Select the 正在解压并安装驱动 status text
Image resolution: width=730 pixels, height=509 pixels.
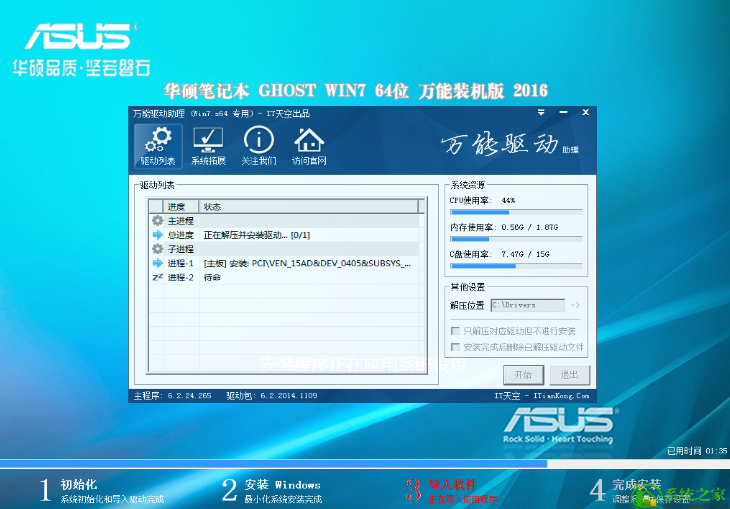click(x=257, y=235)
